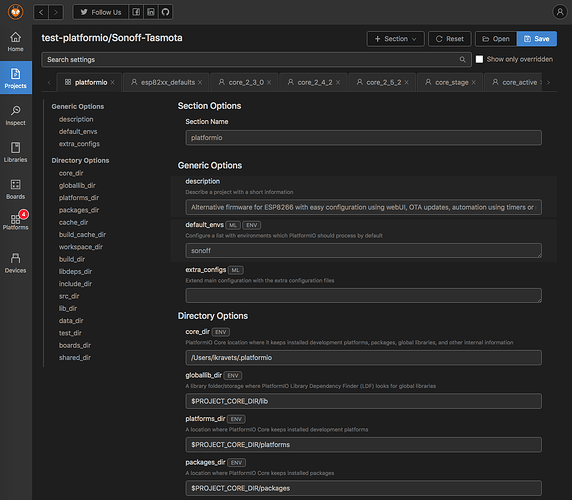572x500 pixels.
Task: Click the default_envs sonoff field
Action: pos(363,251)
